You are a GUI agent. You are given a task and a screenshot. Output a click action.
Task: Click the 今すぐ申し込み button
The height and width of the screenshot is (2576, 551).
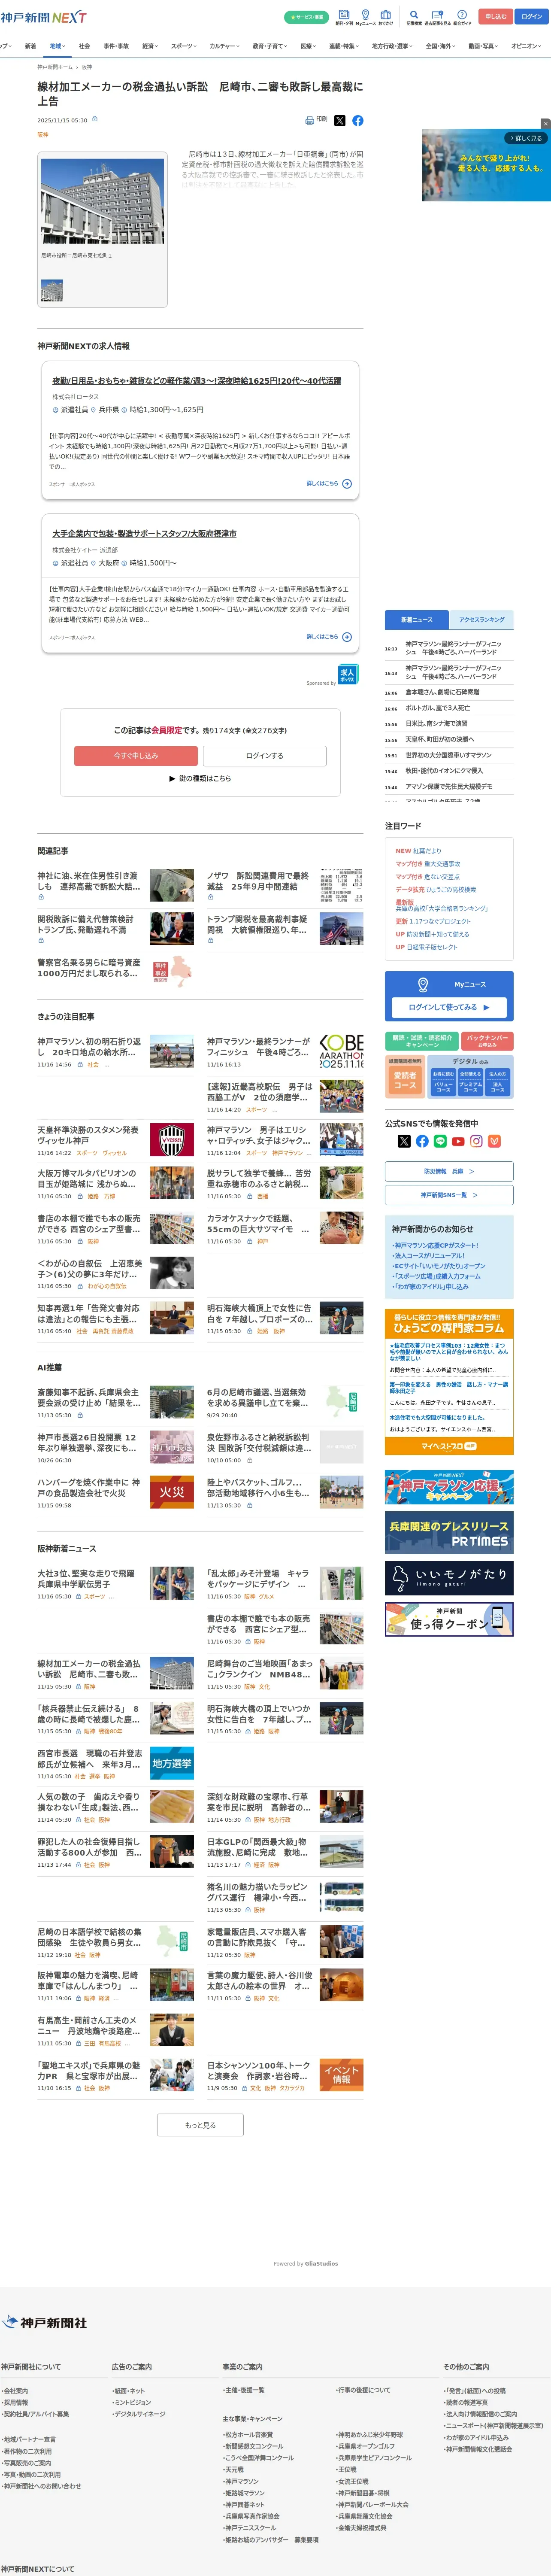(x=136, y=756)
